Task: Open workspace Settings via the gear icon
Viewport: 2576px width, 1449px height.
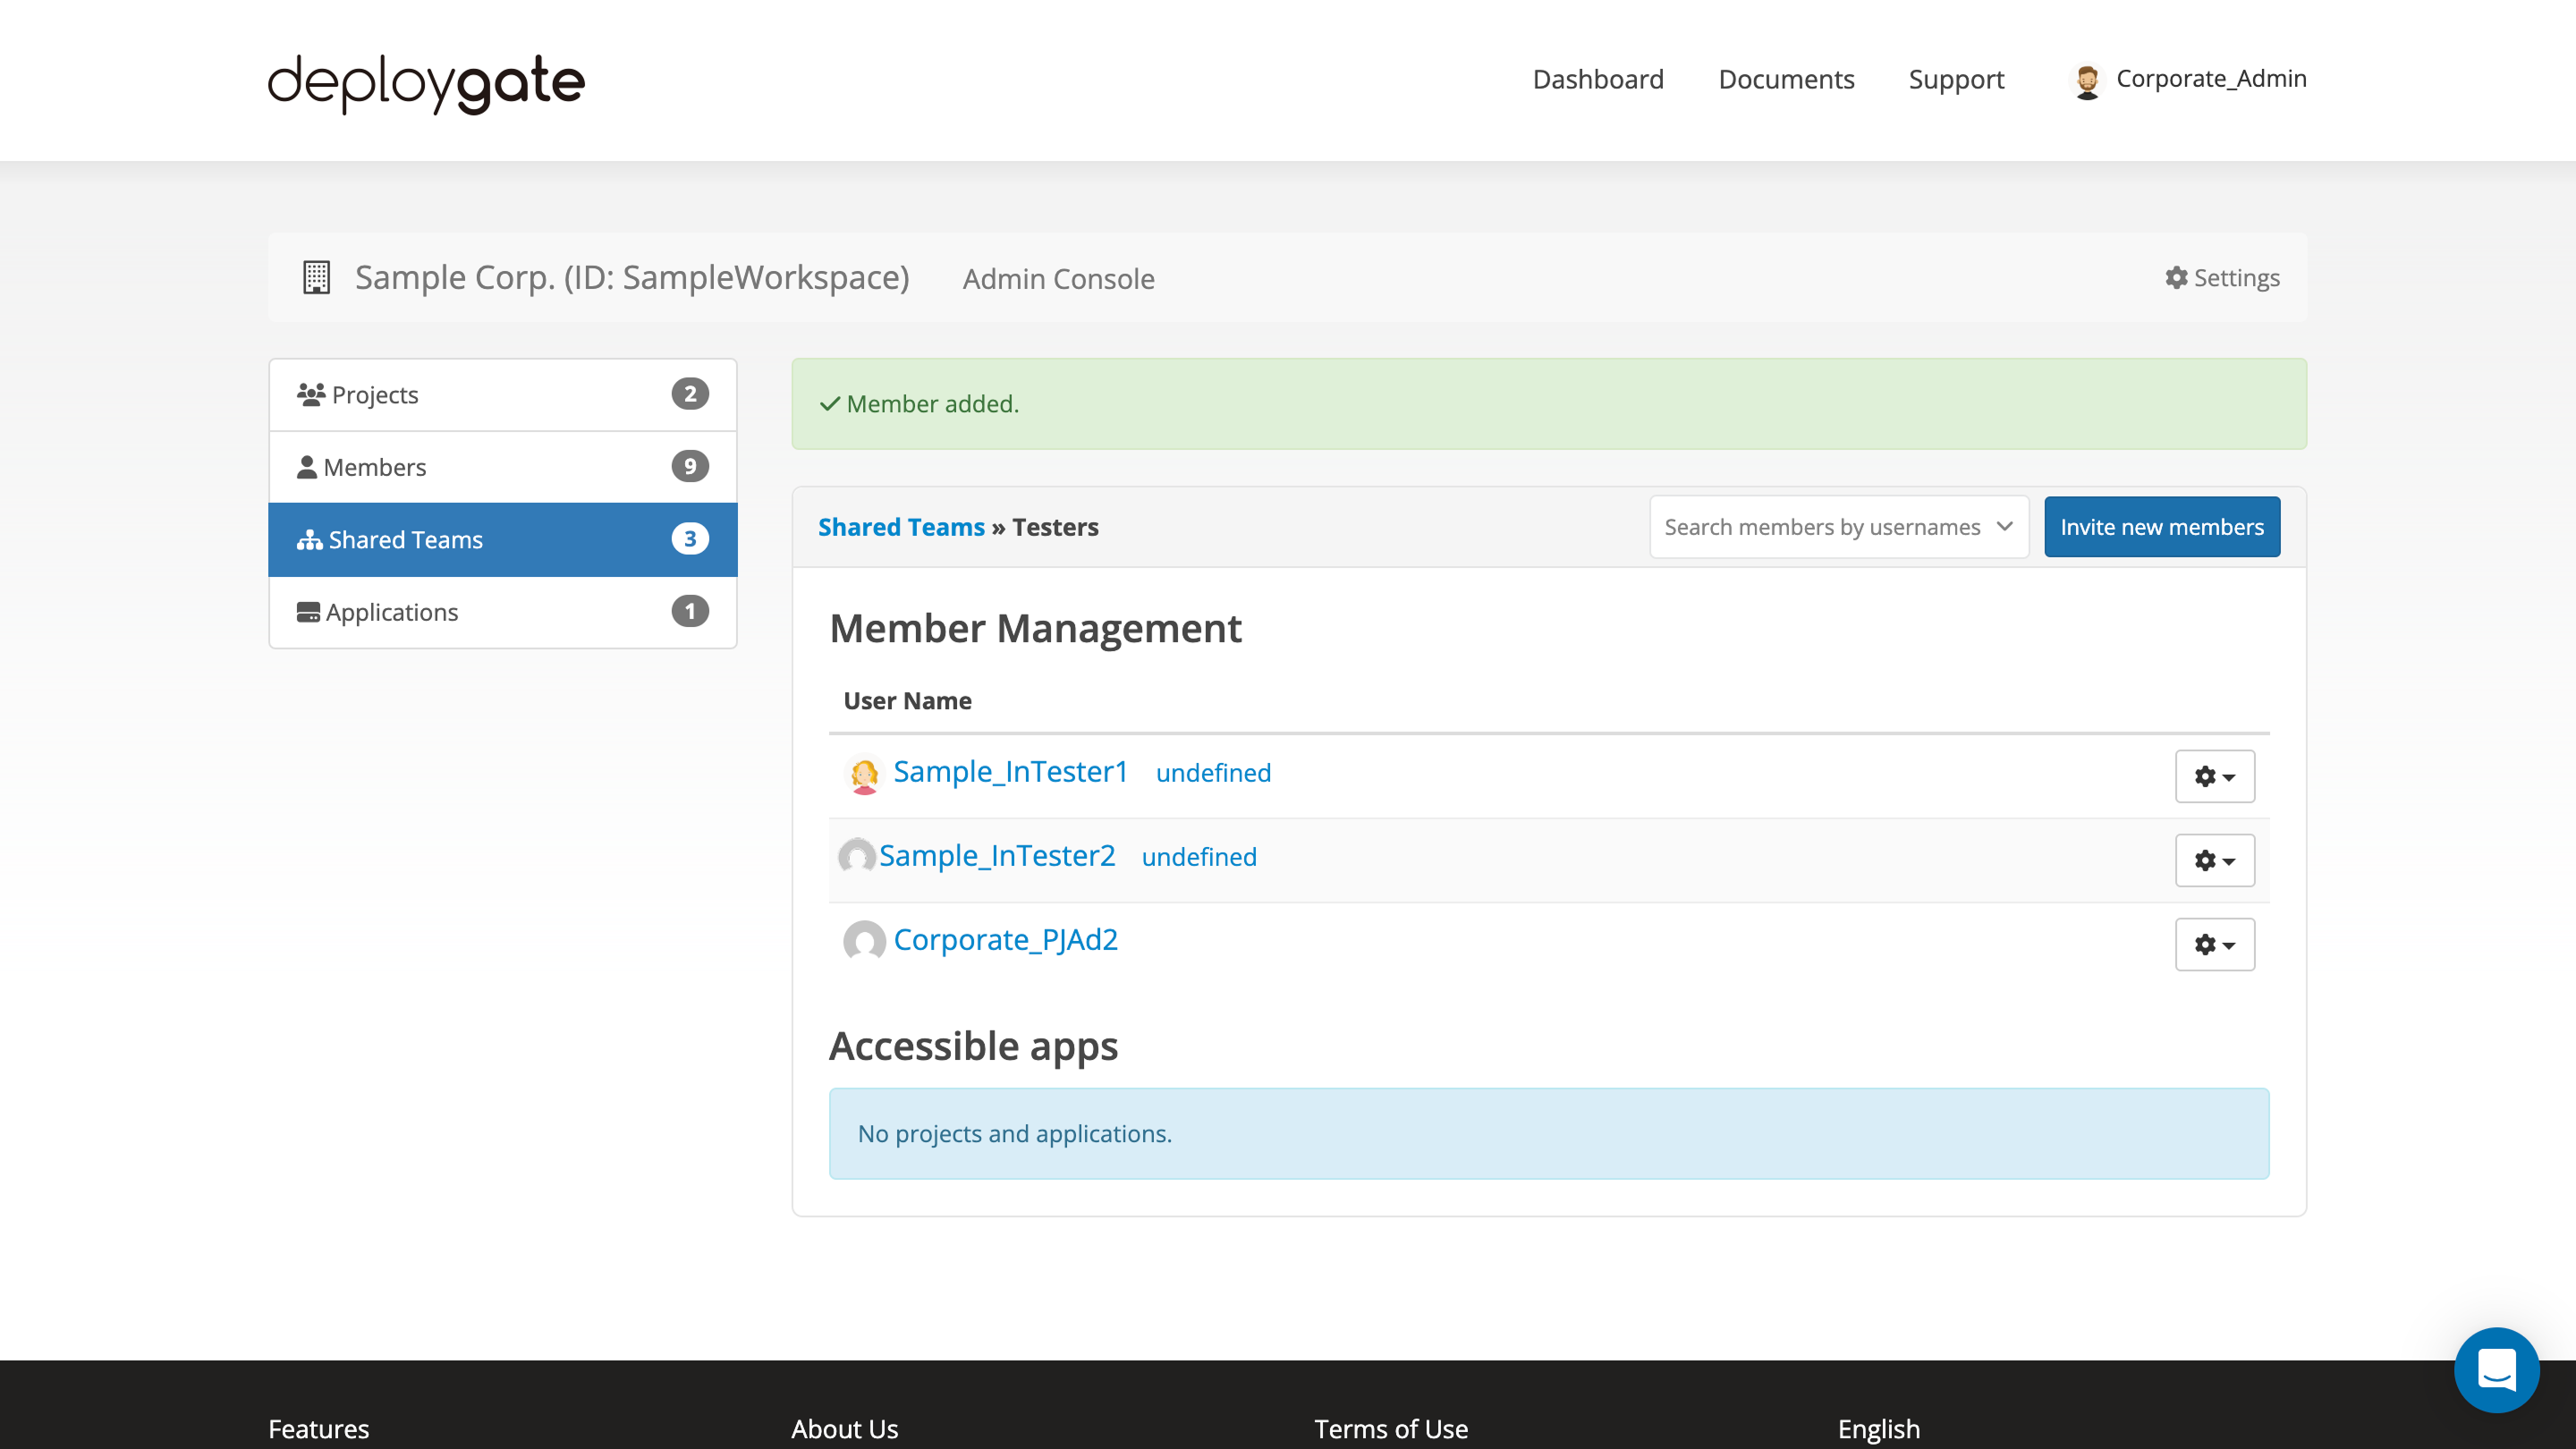Action: pos(2176,278)
